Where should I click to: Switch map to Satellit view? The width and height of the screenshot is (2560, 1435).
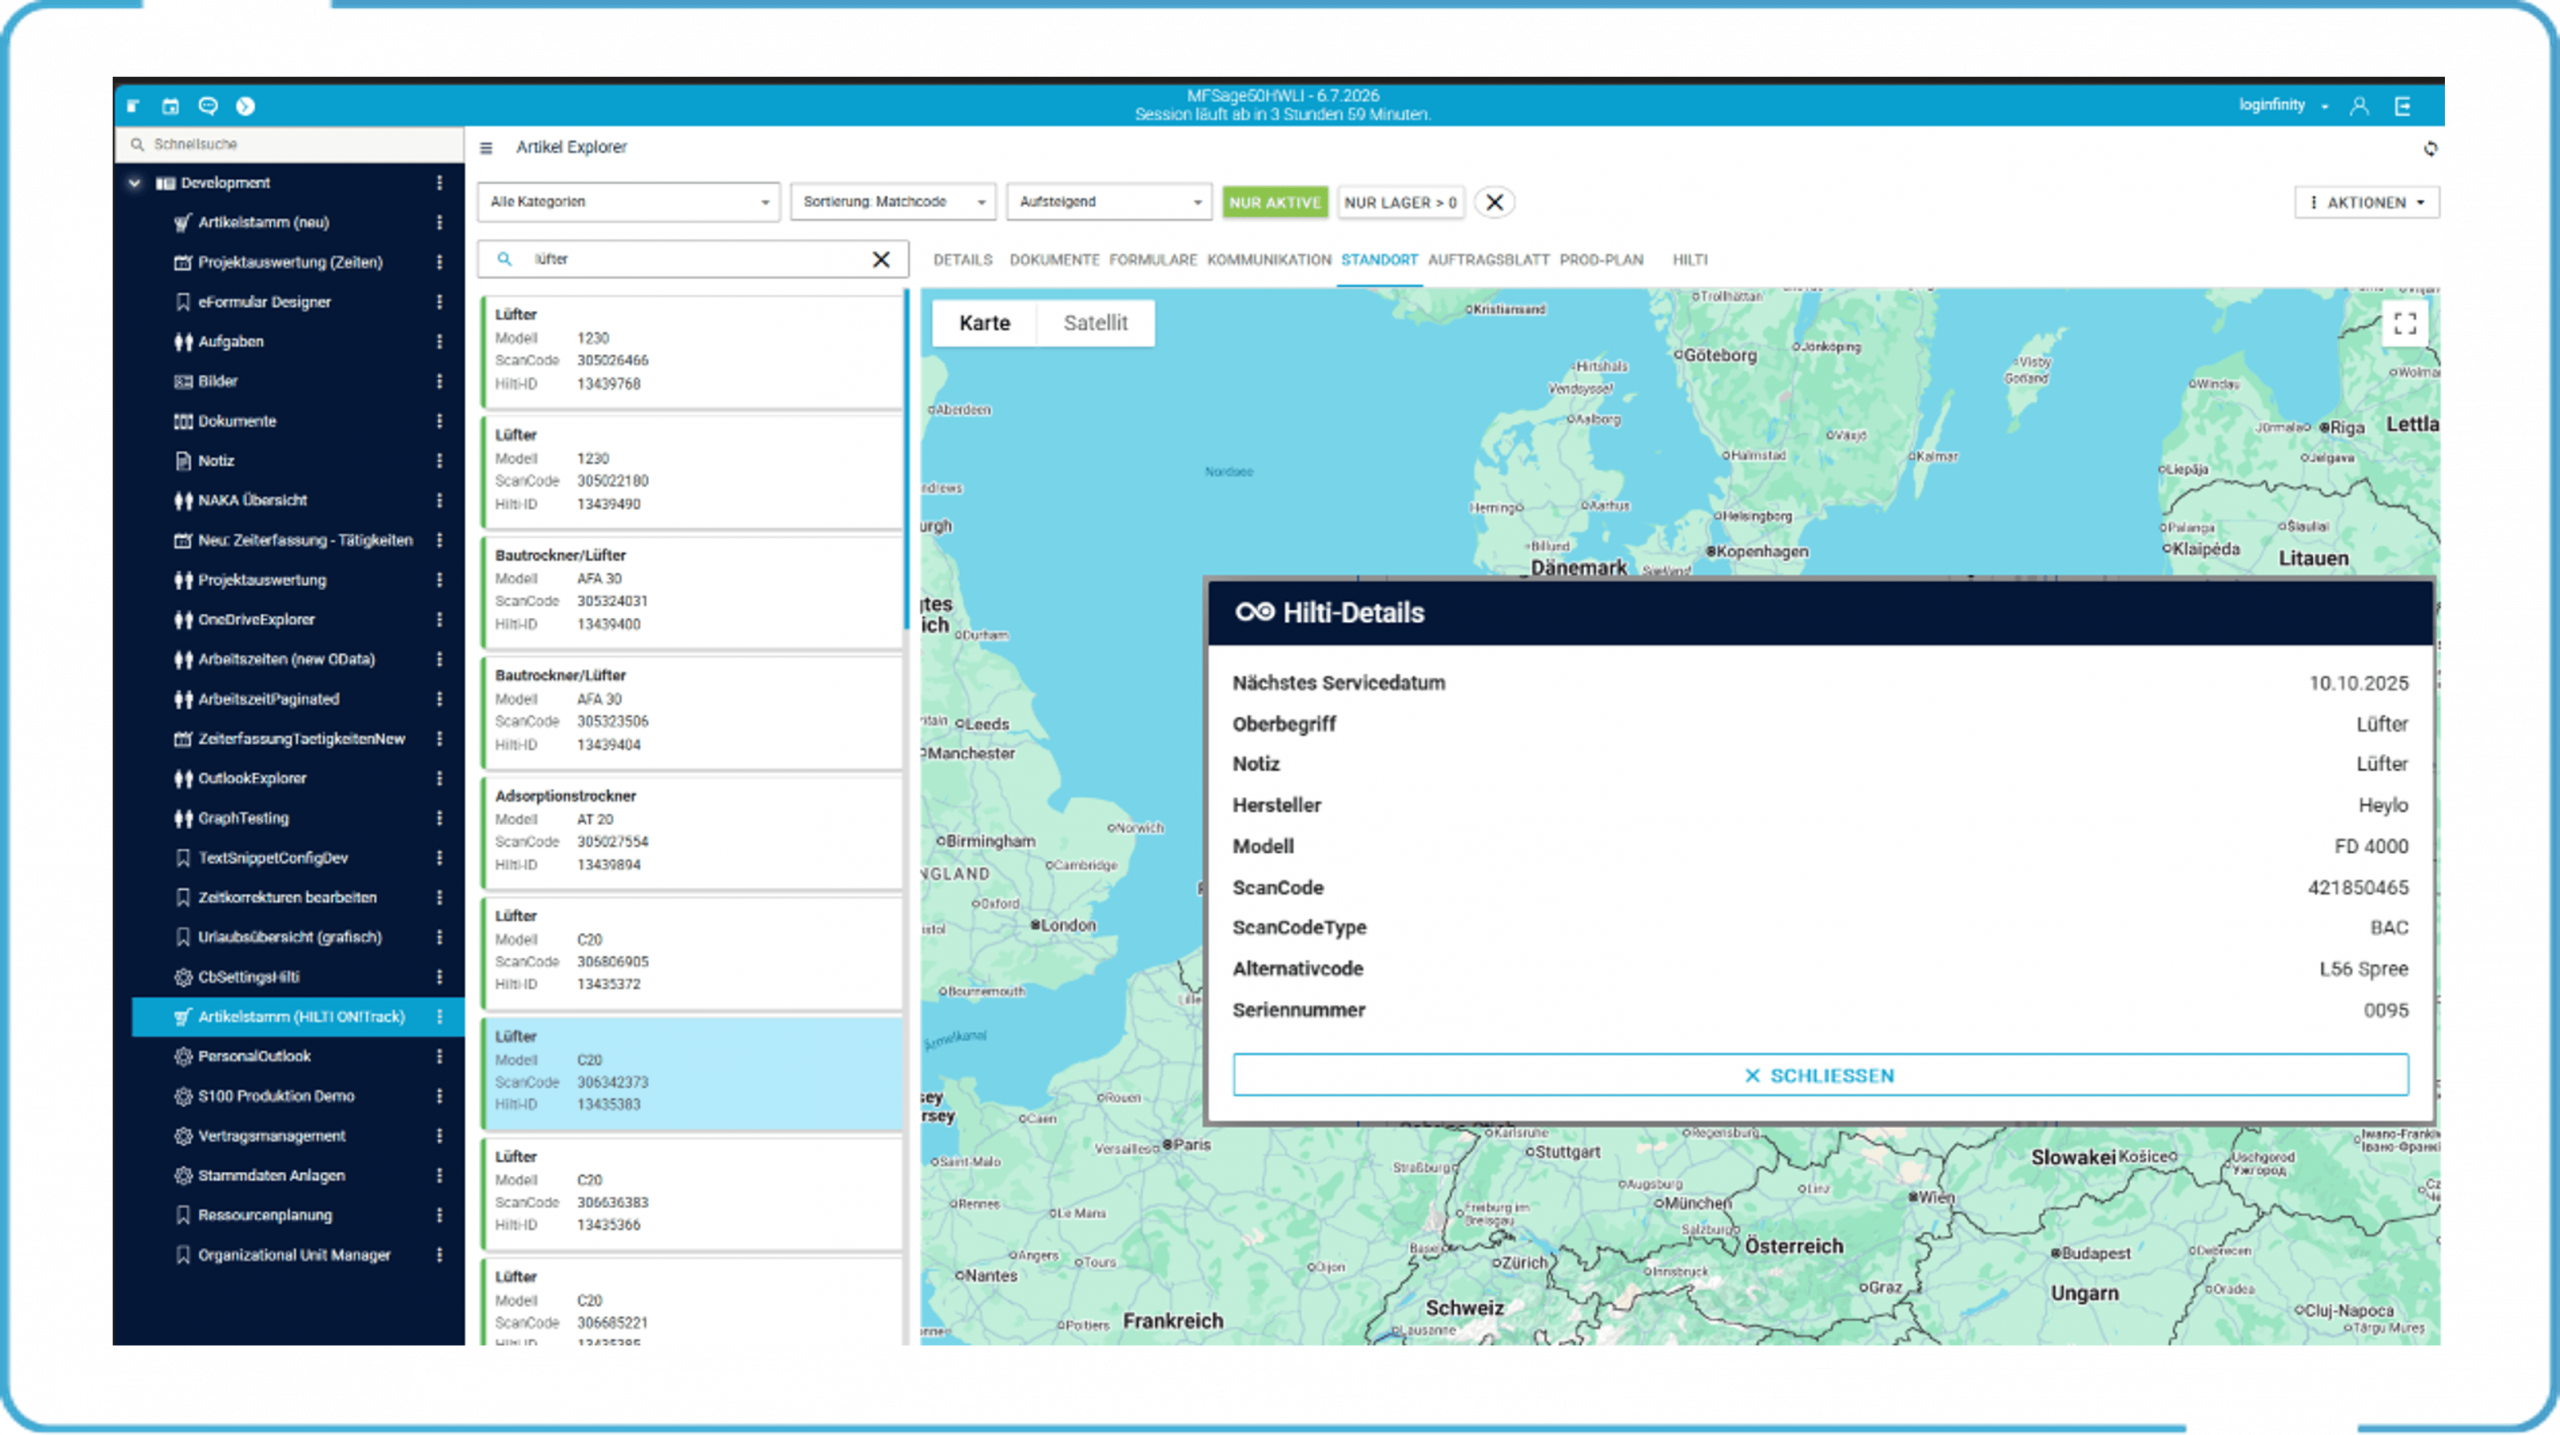click(1095, 323)
